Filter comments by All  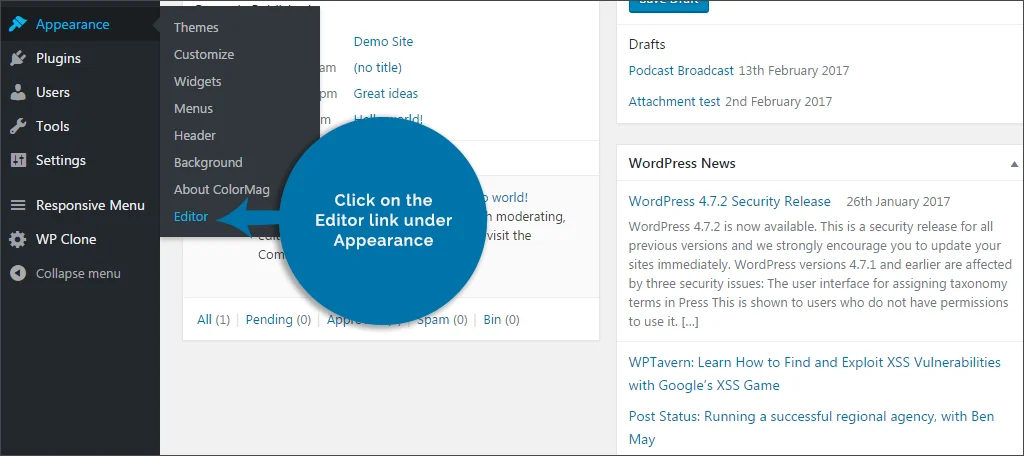pyautogui.click(x=204, y=319)
